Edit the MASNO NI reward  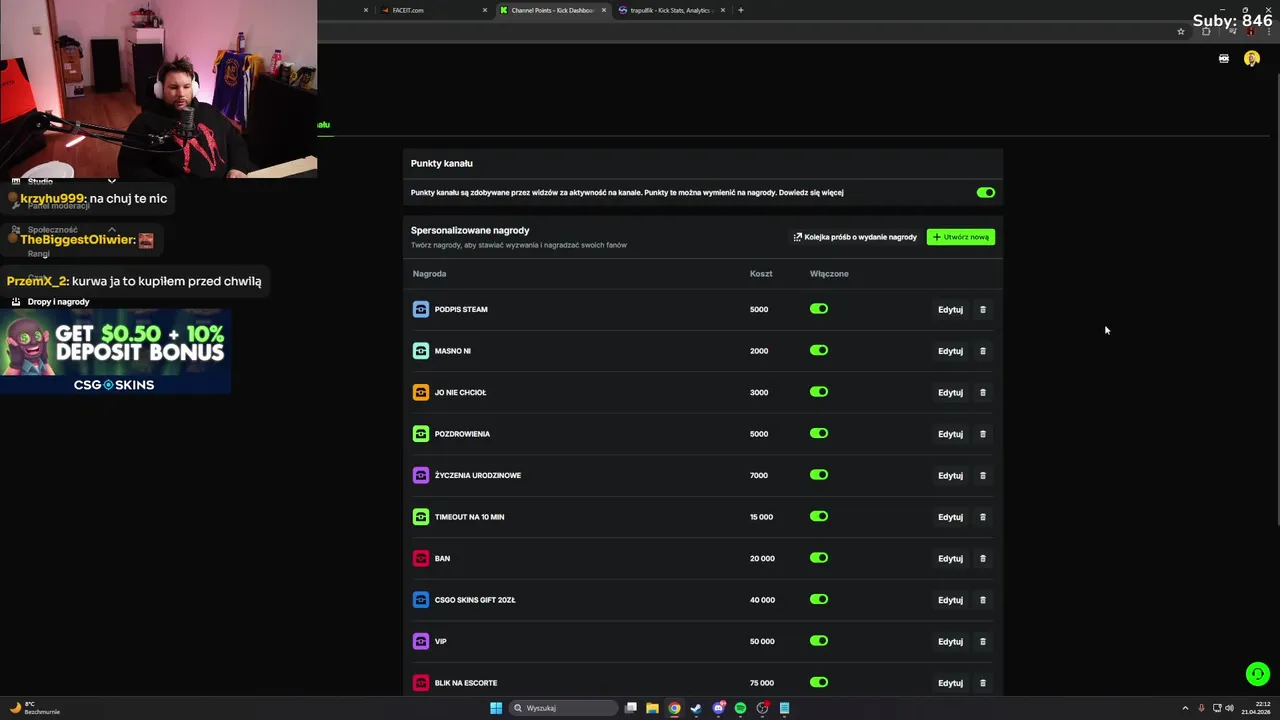pyautogui.click(x=950, y=351)
